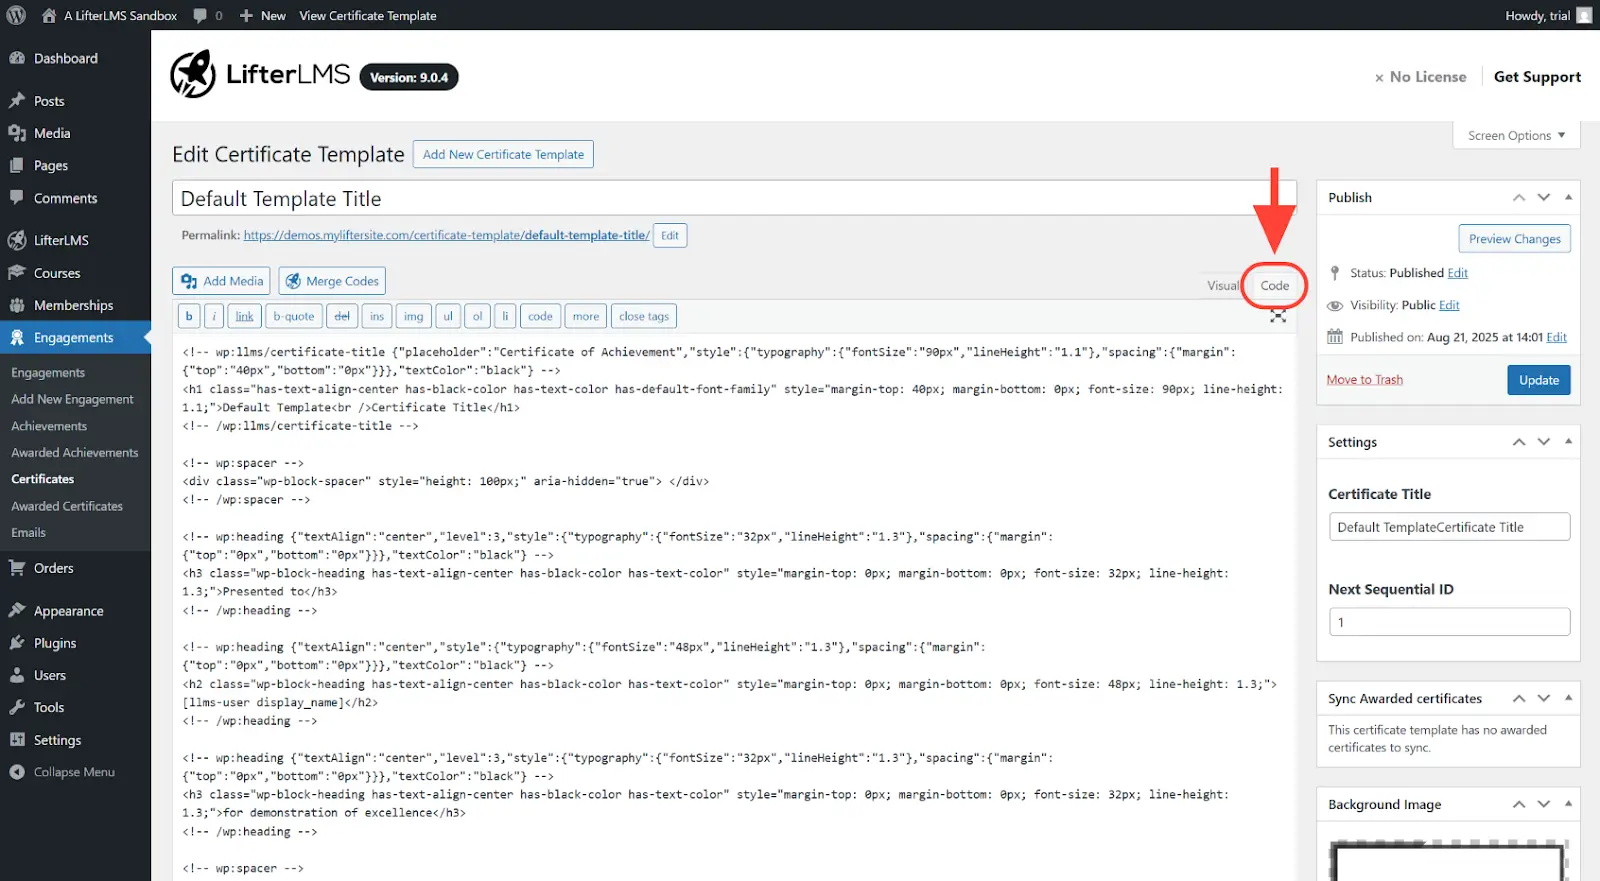Viewport: 1600px width, 881px height.
Task: Open the Merge Codes button
Action: pos(332,281)
